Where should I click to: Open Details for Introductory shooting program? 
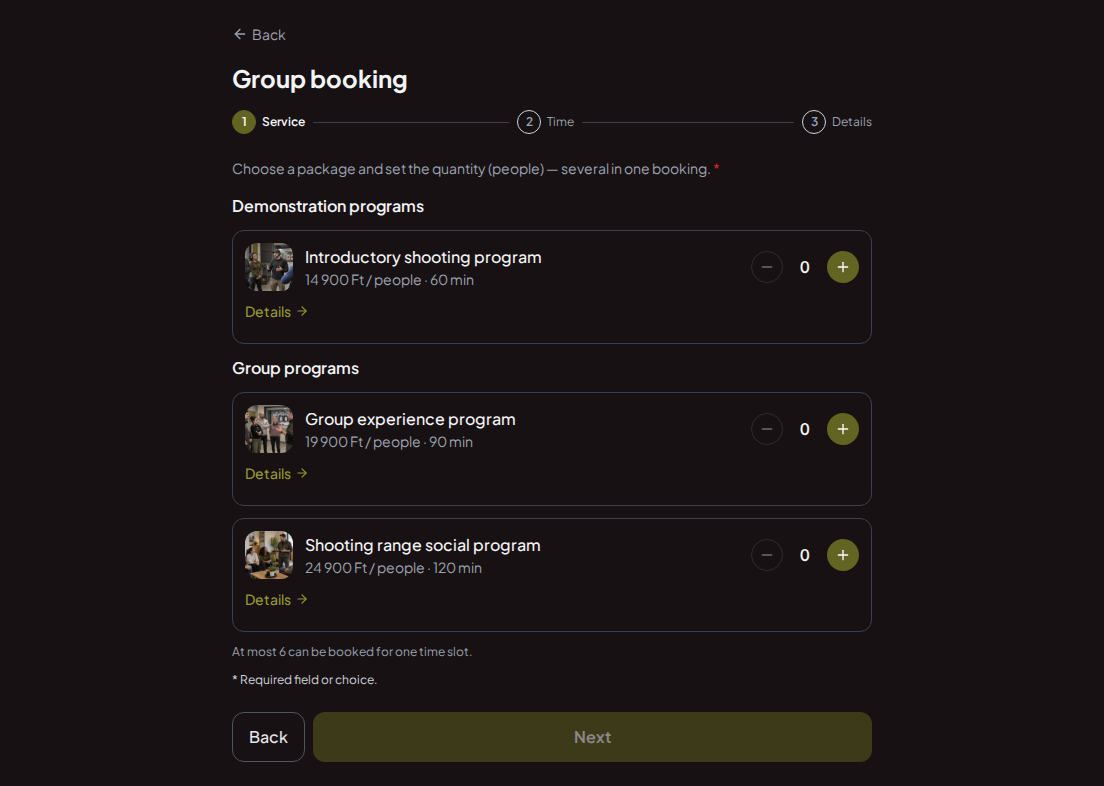point(276,311)
